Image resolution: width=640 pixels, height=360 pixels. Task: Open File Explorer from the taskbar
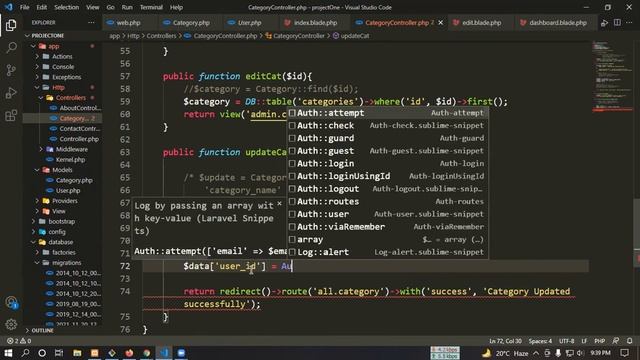tap(77, 353)
